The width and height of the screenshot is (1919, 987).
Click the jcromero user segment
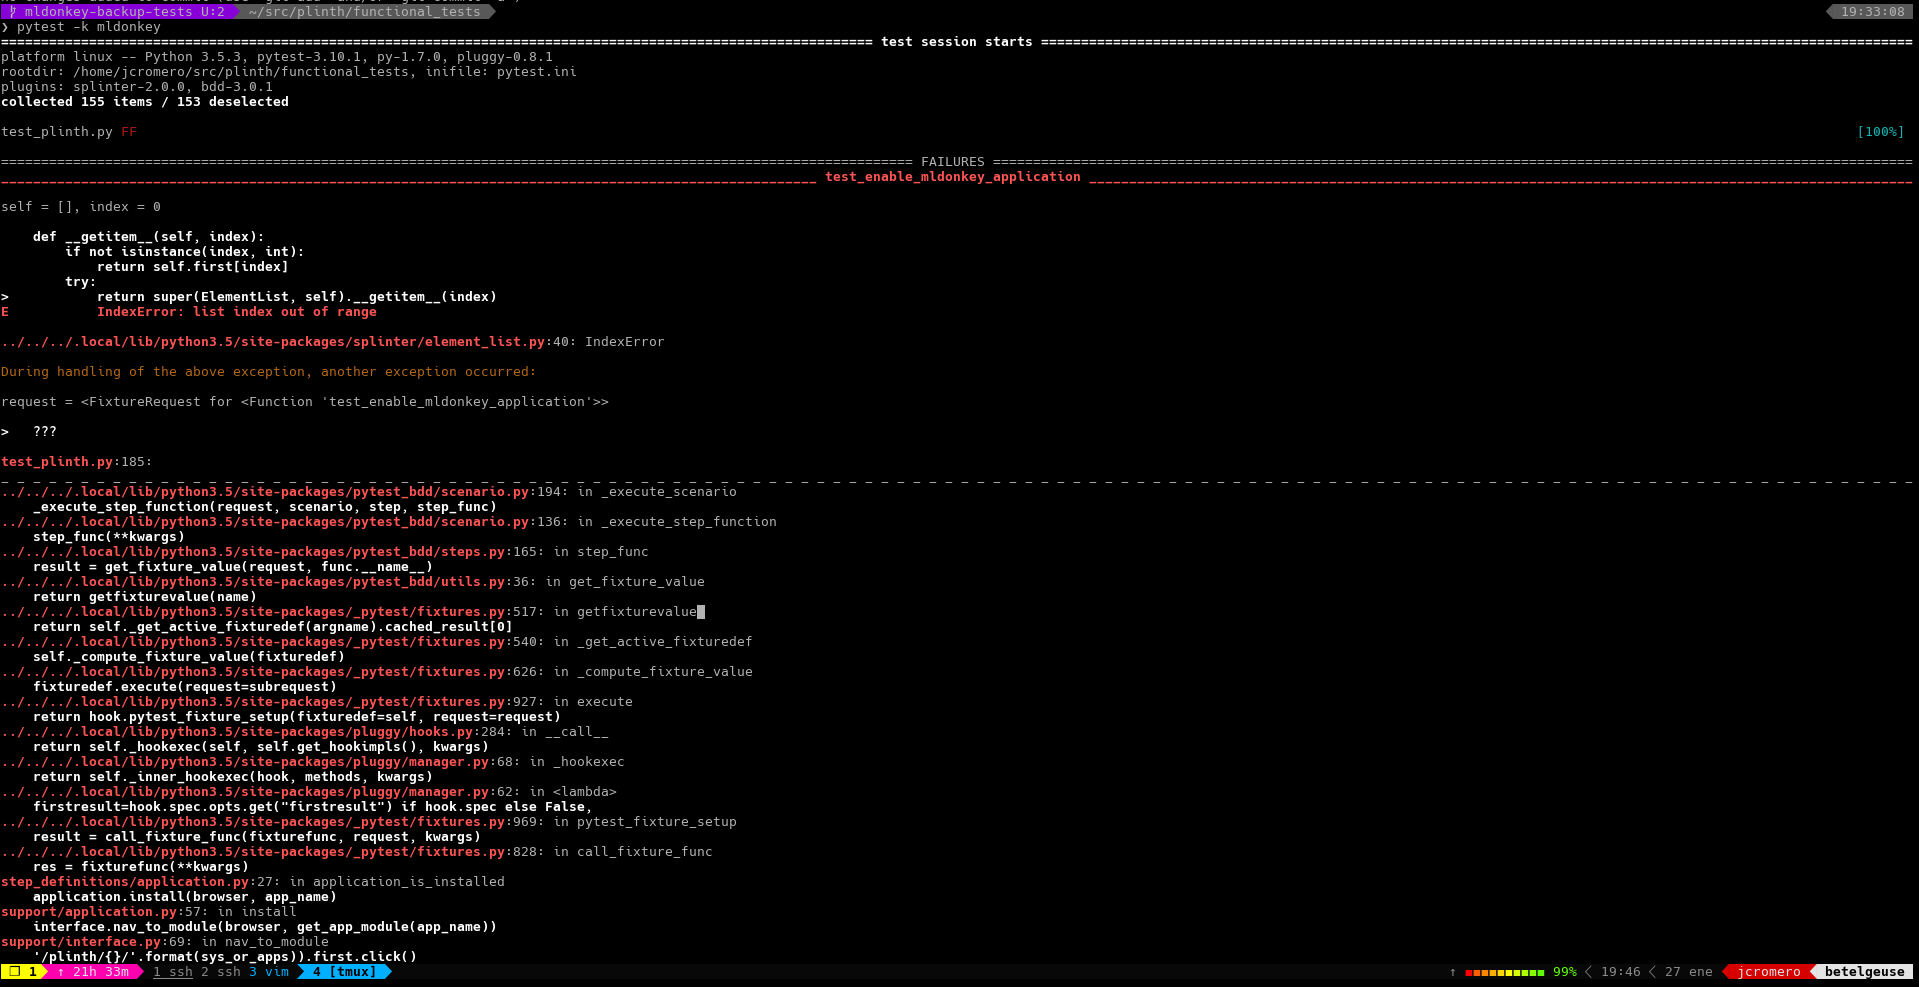pos(1768,972)
